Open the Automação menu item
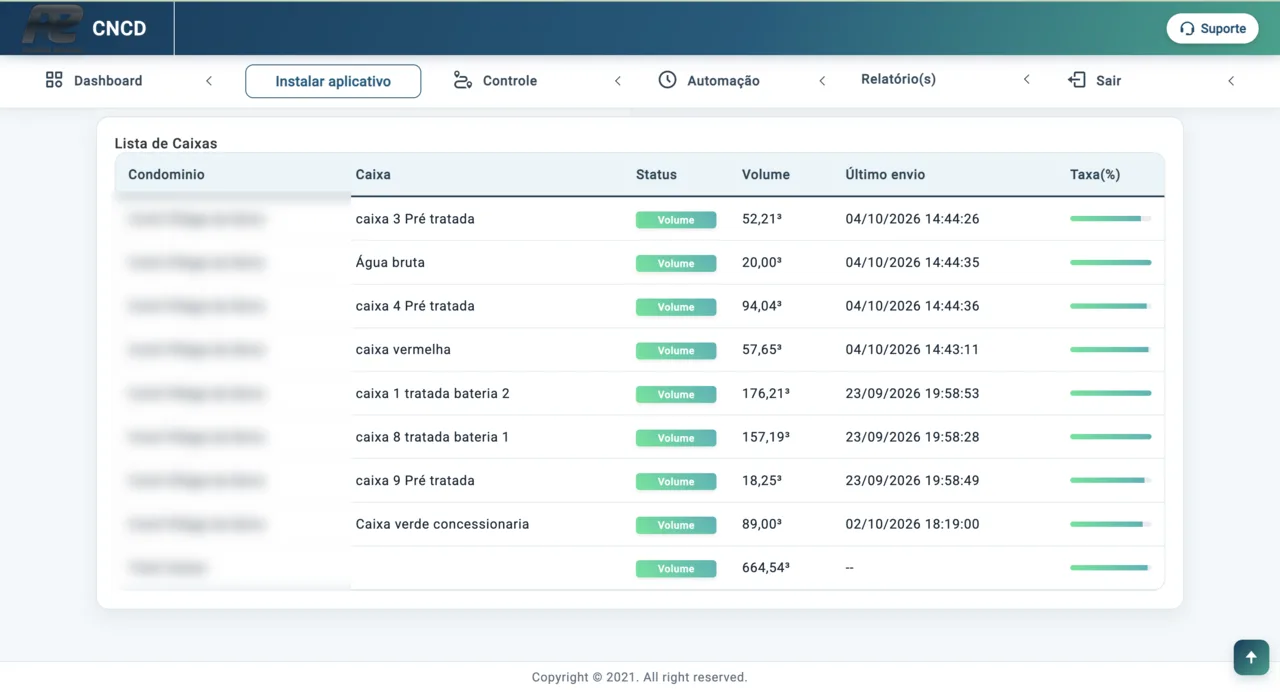Viewport: 1280px width, 693px height. 723,80
